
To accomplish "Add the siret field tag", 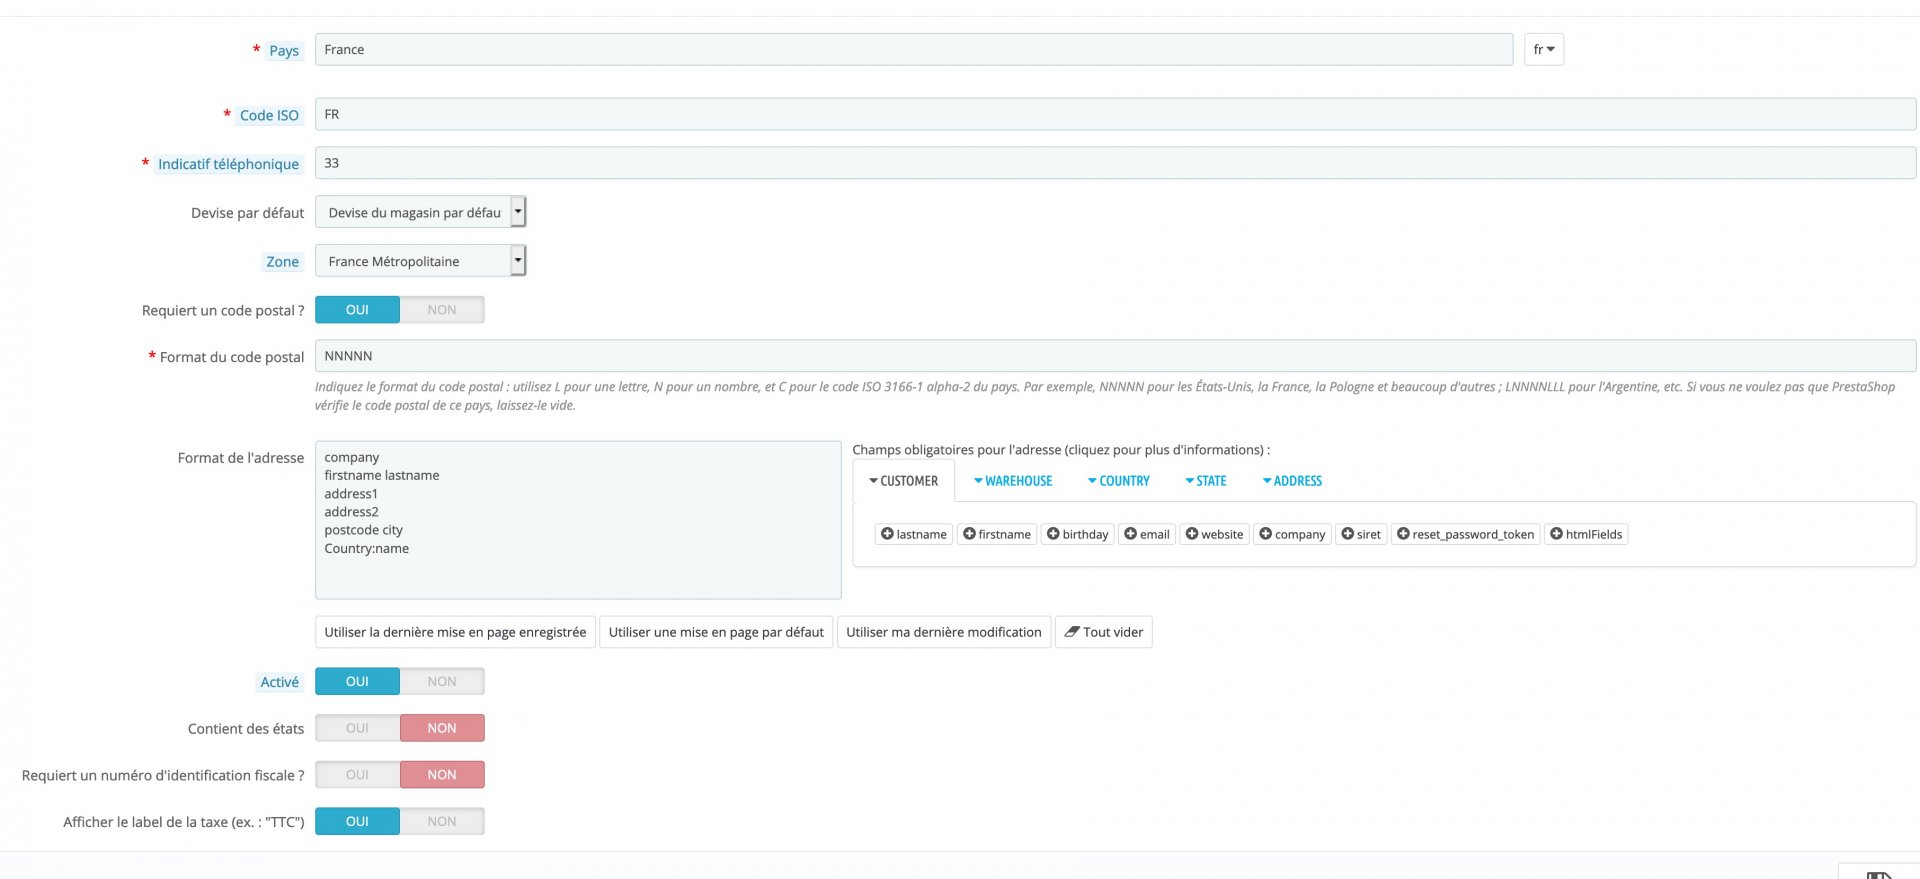I will coord(1361,534).
